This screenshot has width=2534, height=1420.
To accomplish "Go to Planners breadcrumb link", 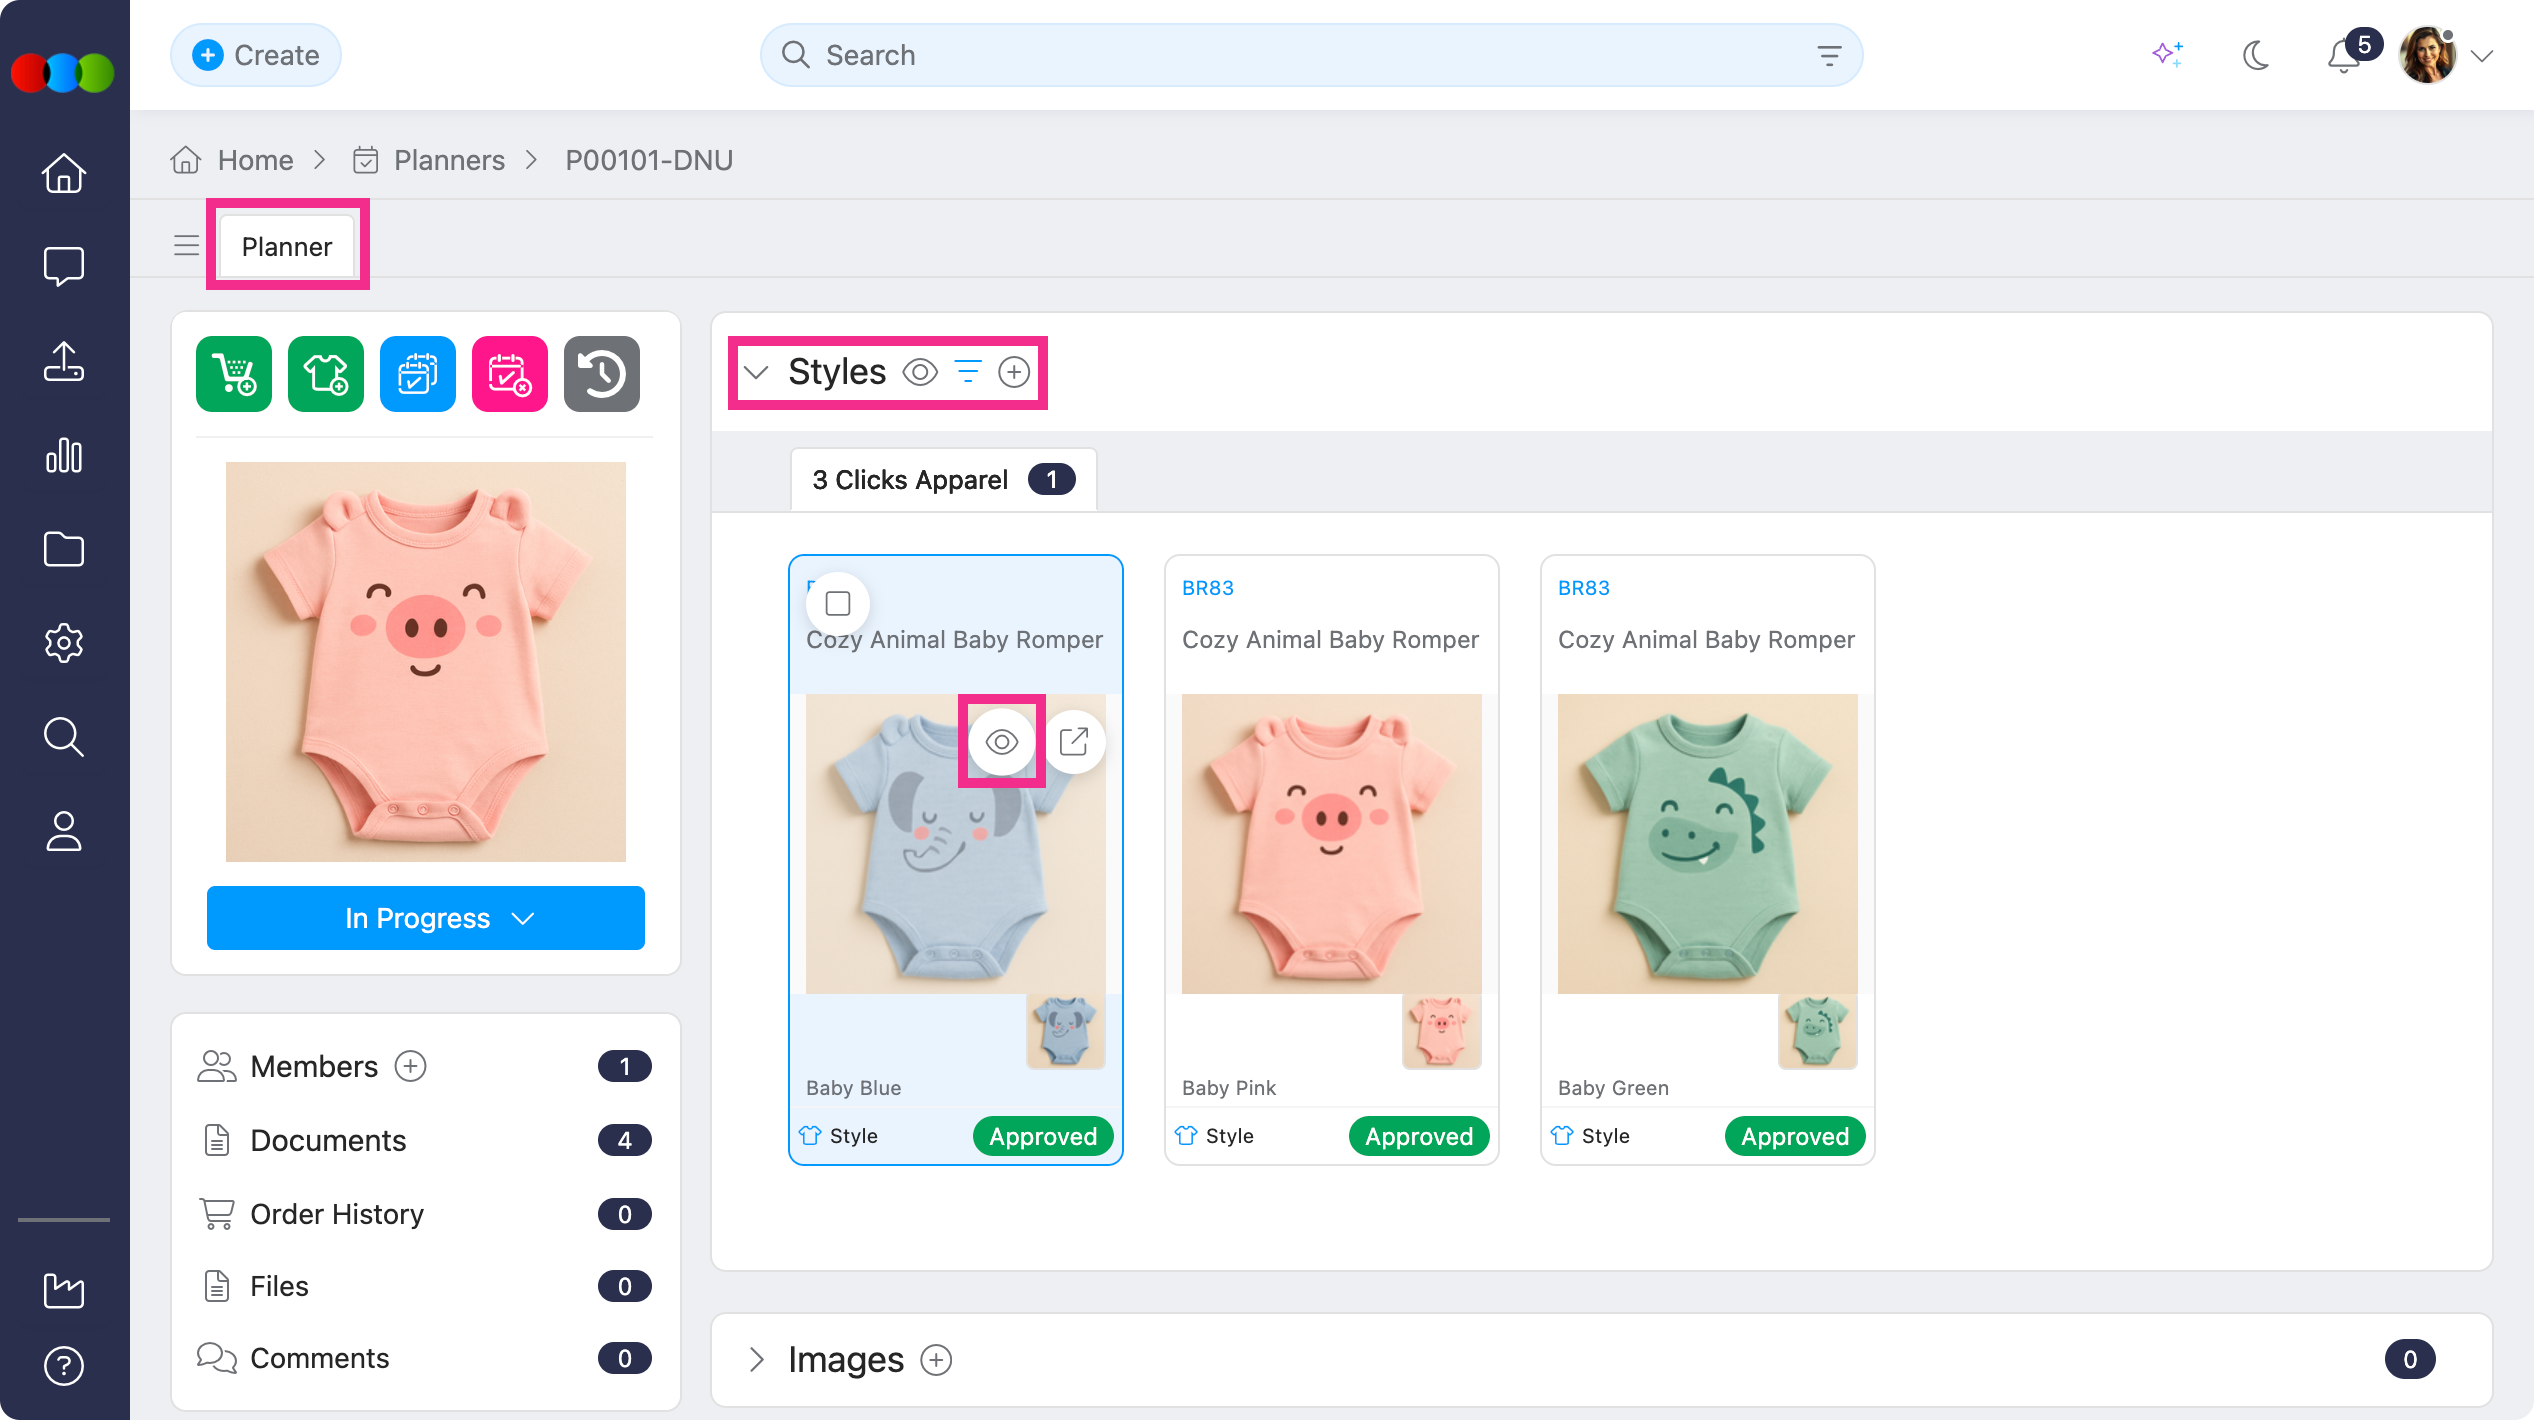I will (449, 160).
